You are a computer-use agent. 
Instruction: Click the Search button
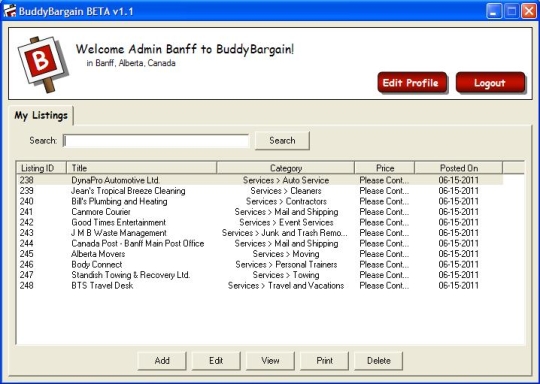click(282, 141)
